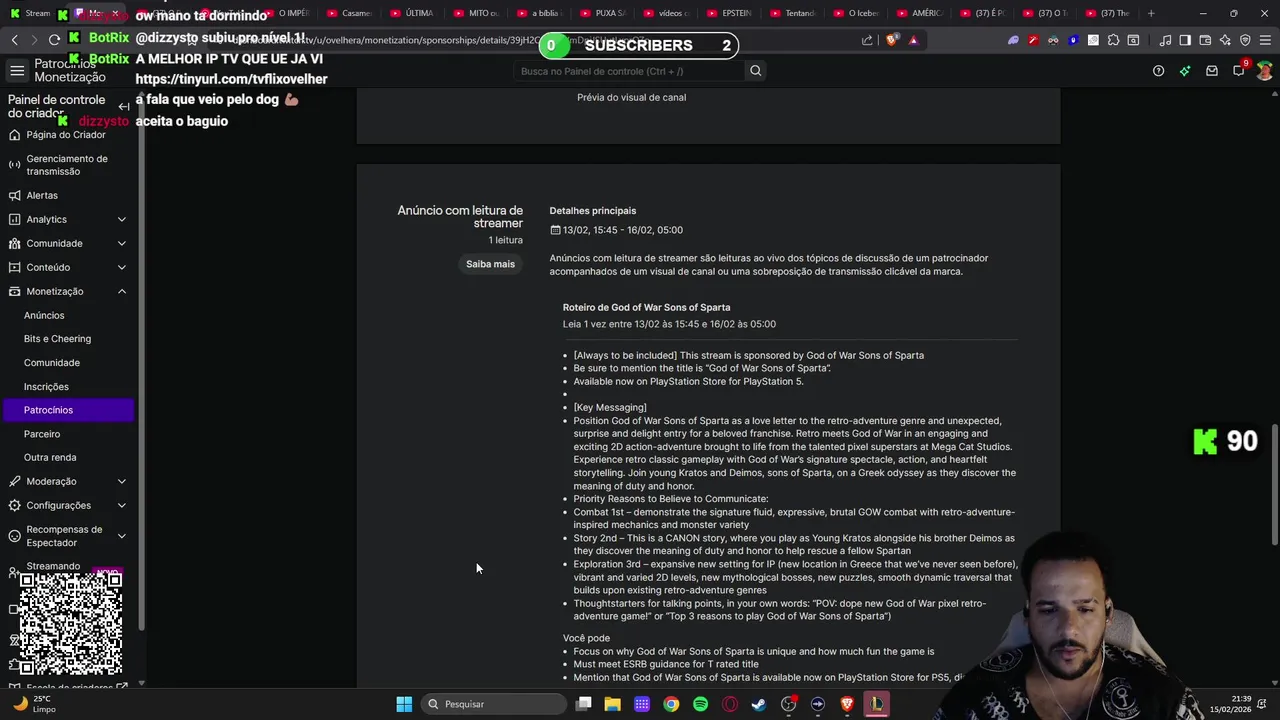Open Opera browser from taskbar
Viewport: 1280px width, 720px height.
coord(730,704)
